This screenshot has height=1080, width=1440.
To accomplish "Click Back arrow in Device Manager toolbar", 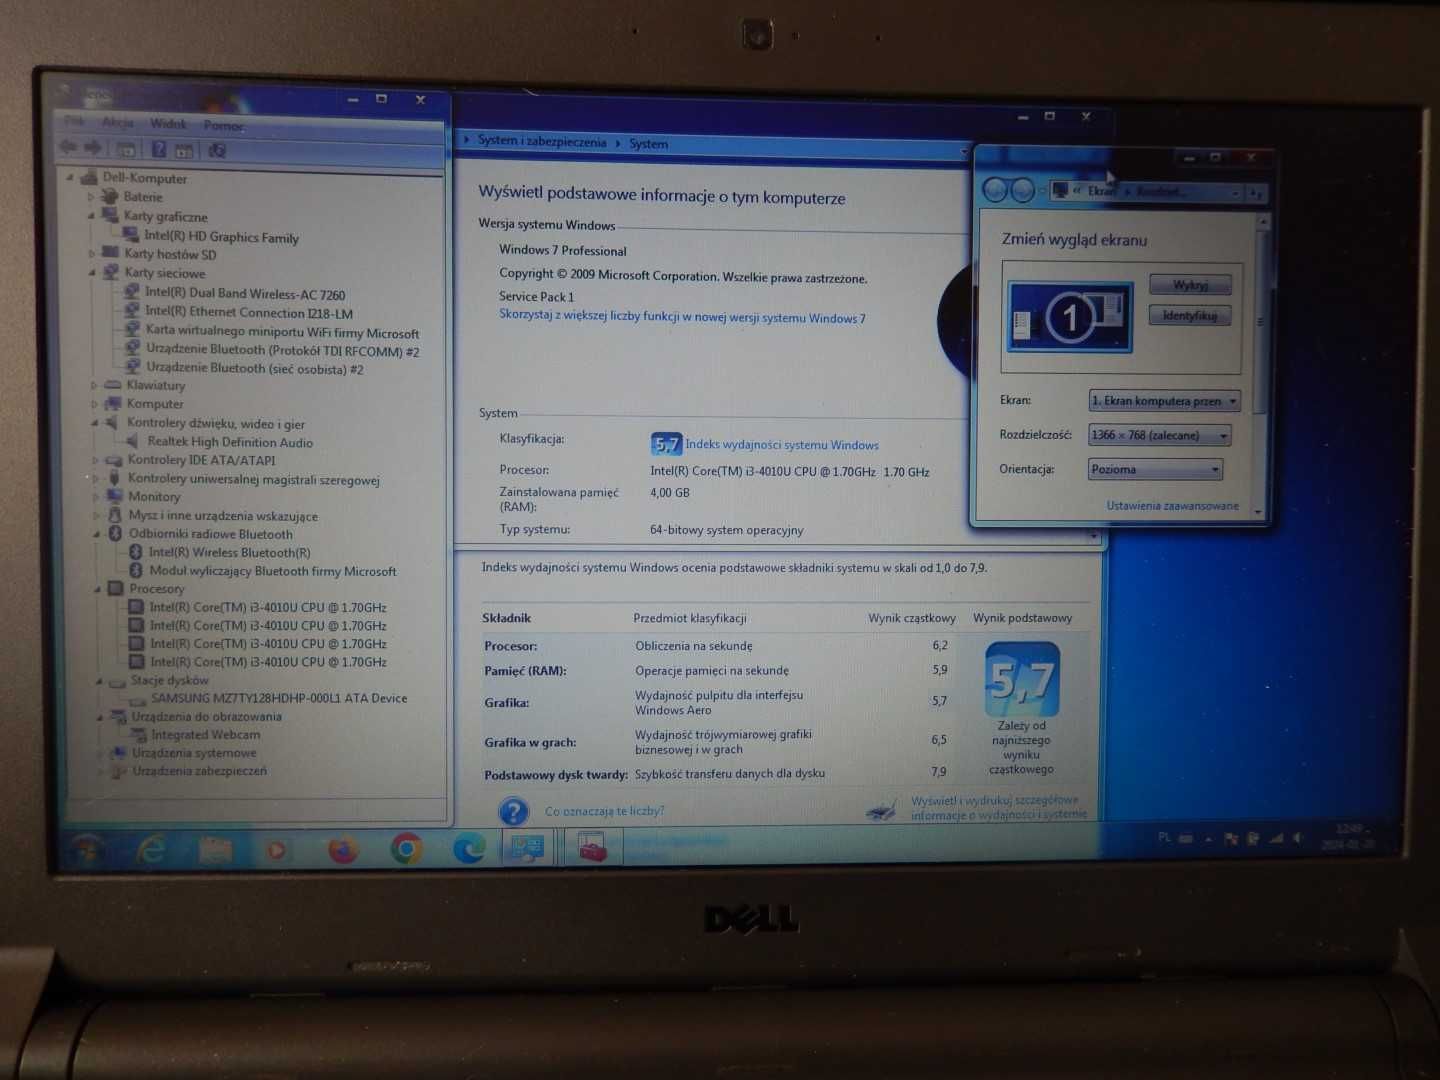I will tap(68, 148).
